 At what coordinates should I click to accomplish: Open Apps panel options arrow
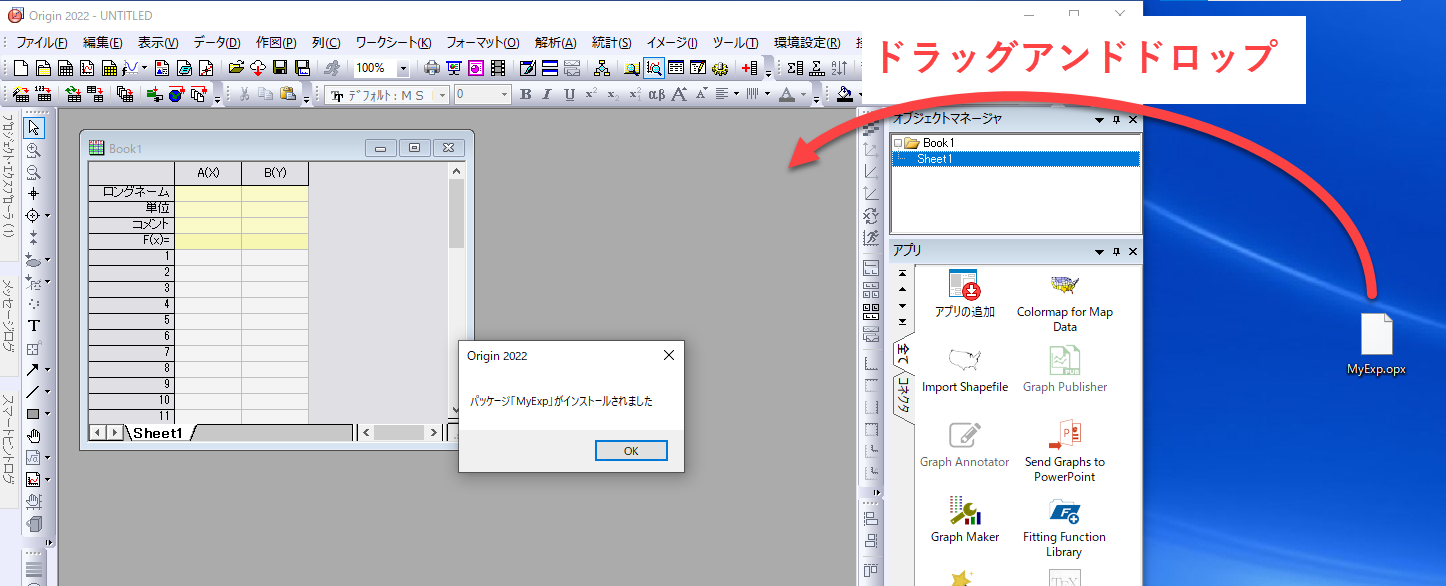1100,251
